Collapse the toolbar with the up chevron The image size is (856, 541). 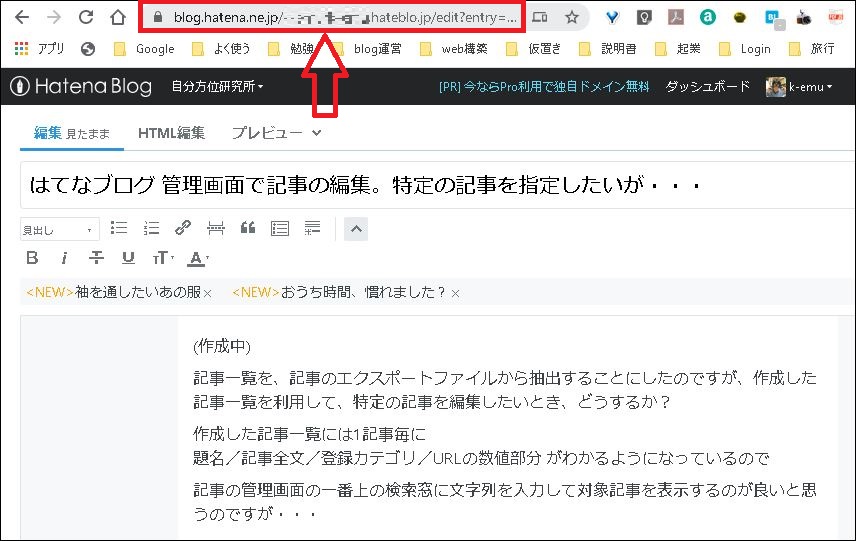356,229
